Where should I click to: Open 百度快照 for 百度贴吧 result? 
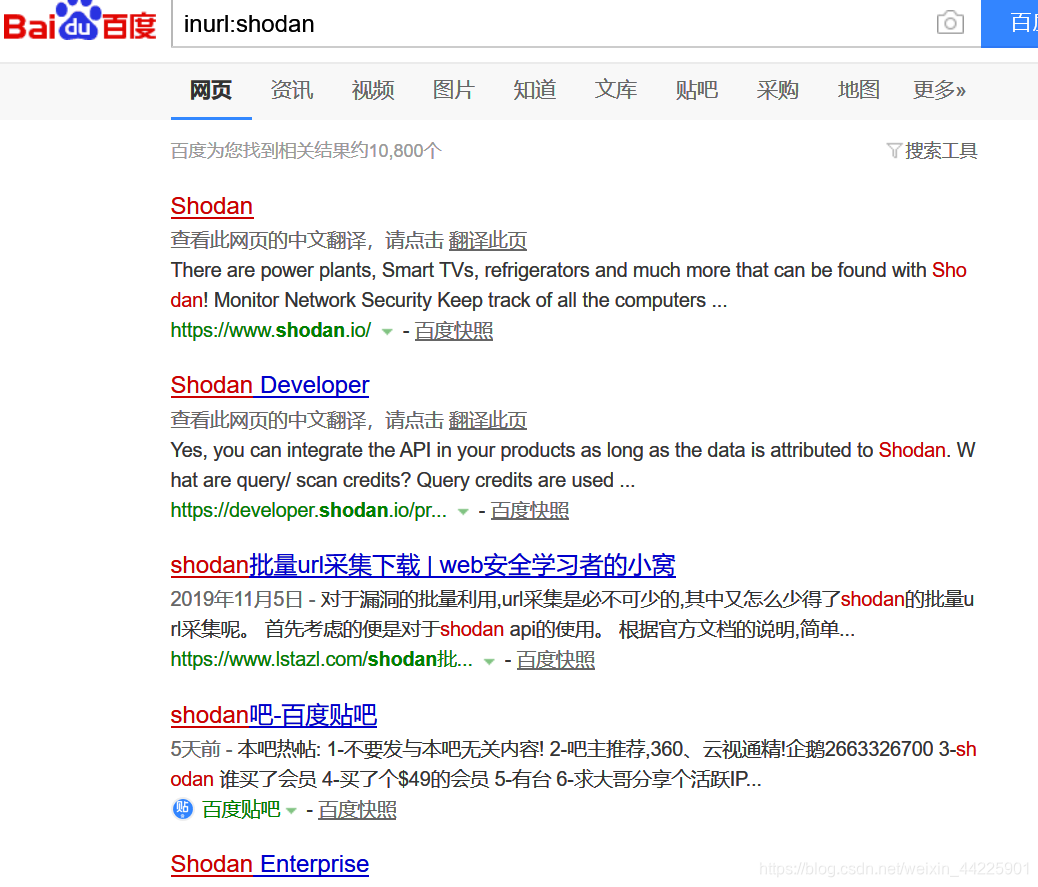[x=357, y=810]
